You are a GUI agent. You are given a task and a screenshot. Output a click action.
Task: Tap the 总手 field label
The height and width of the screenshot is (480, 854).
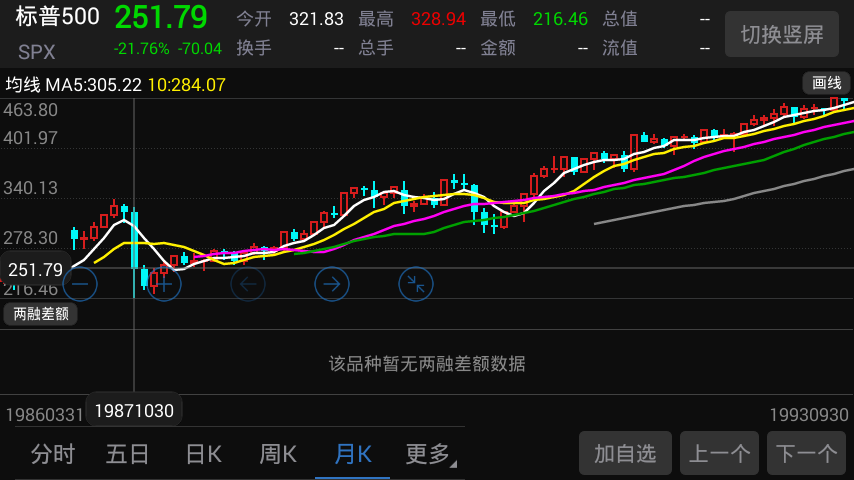376,48
